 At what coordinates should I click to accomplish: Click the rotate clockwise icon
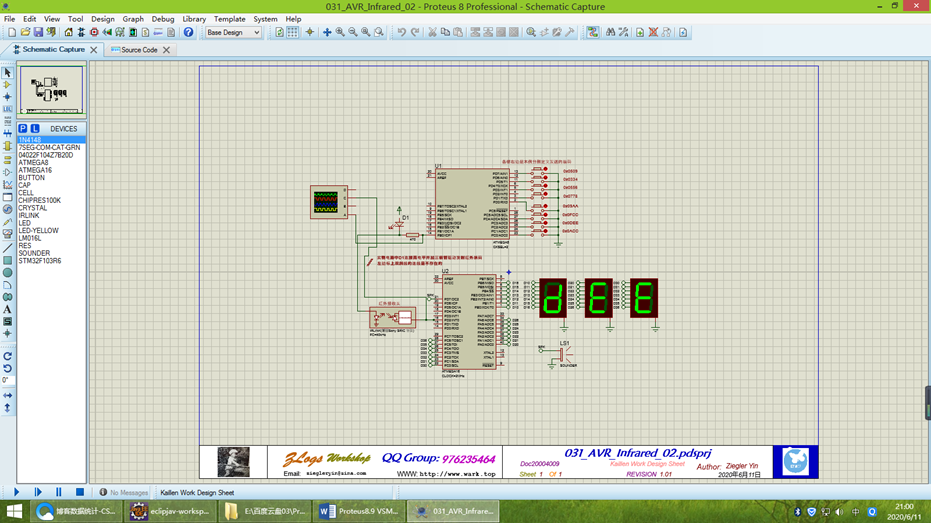[7, 356]
